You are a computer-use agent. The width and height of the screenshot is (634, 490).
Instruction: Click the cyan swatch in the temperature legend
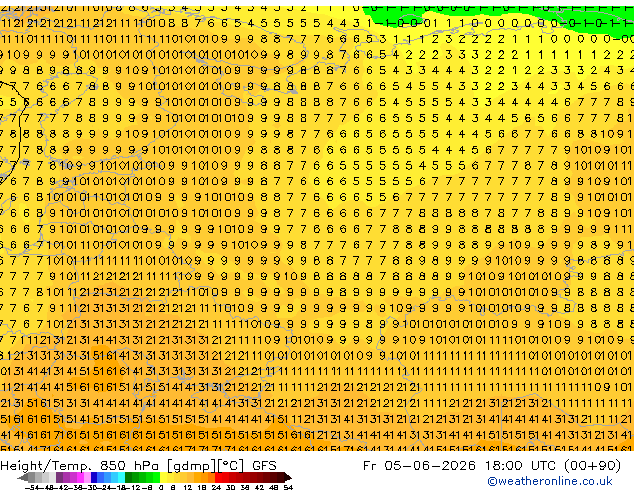(121, 477)
